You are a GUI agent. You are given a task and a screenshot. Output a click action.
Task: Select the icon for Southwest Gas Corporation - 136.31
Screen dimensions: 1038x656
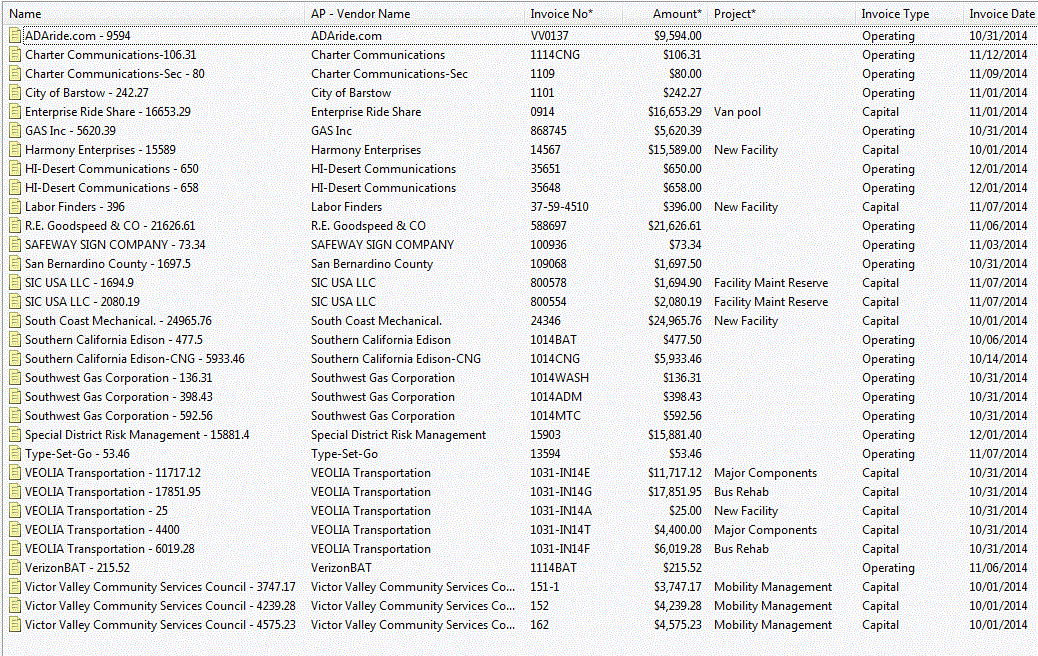point(15,378)
